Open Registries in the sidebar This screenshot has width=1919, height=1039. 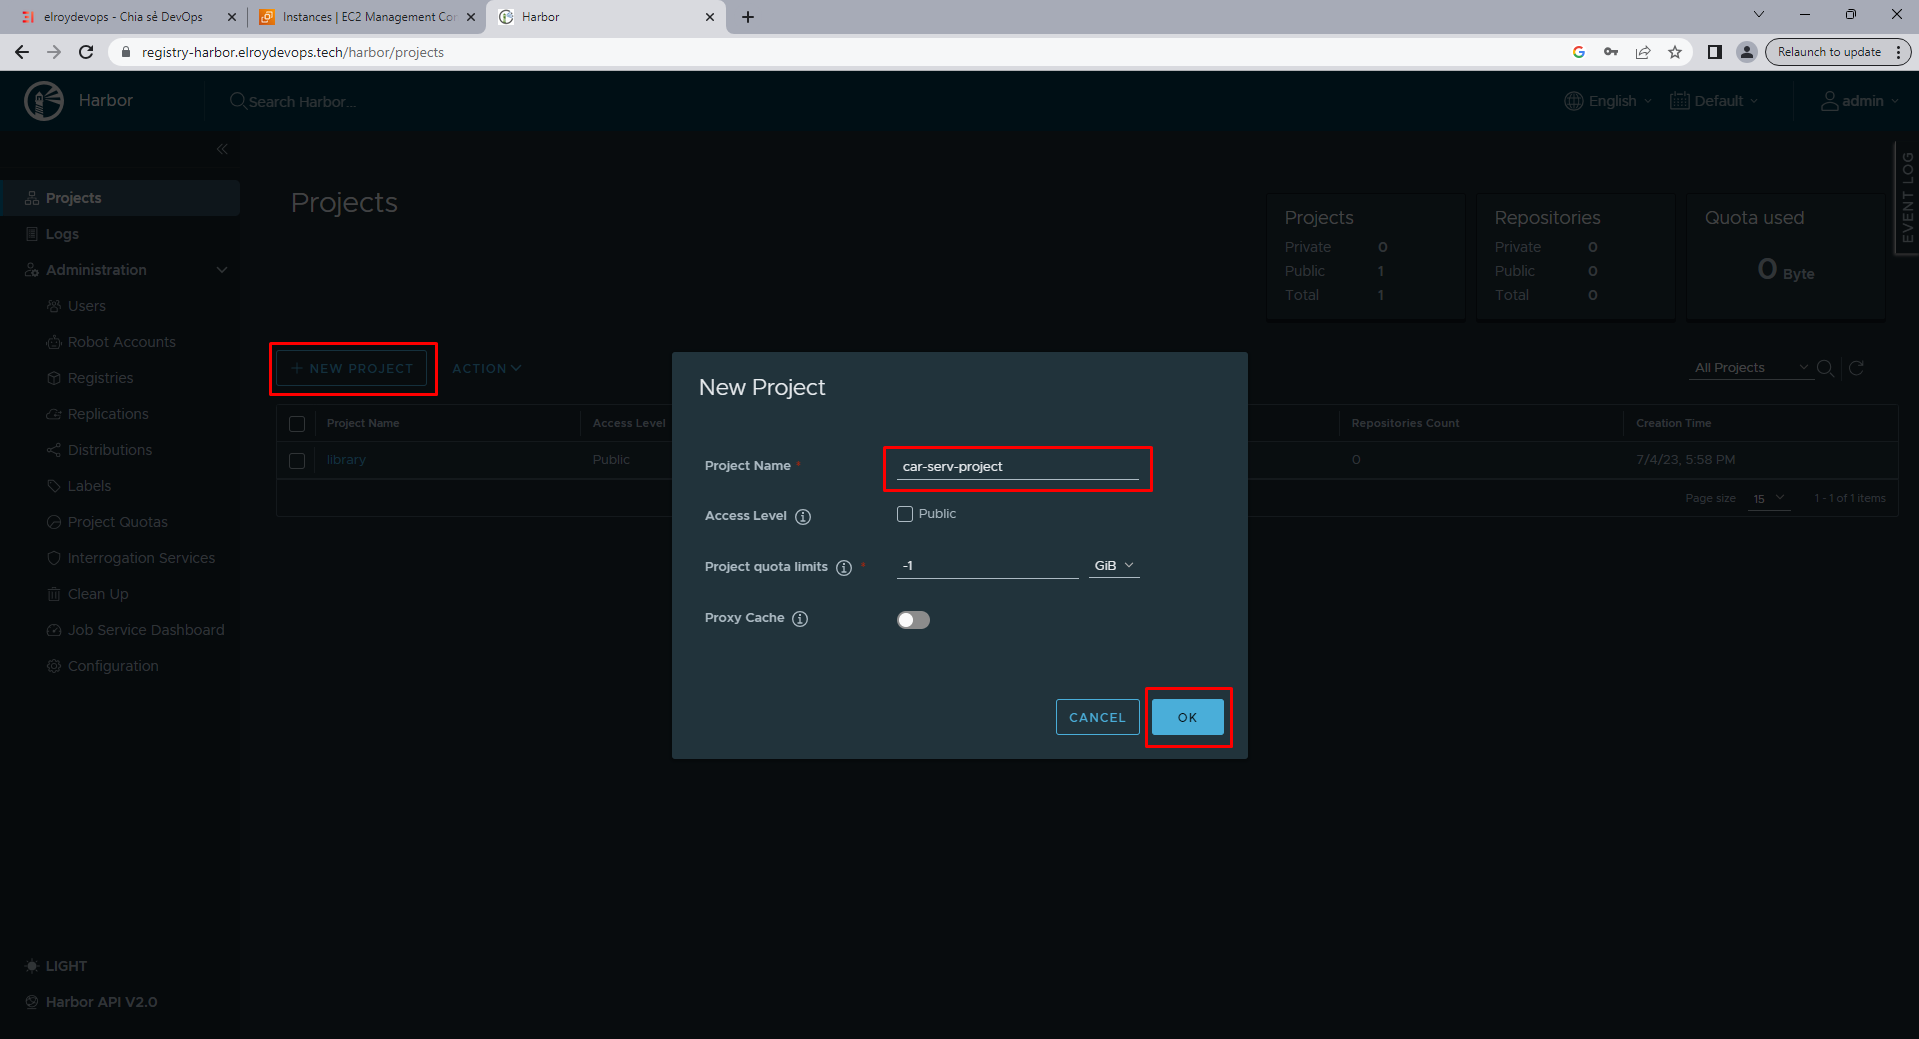click(100, 378)
